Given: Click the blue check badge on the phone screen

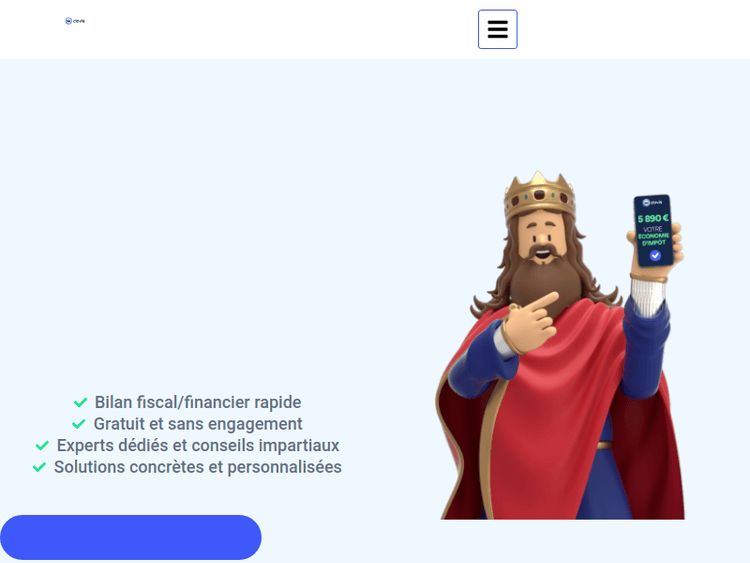Looking at the screenshot, I should [x=655, y=256].
